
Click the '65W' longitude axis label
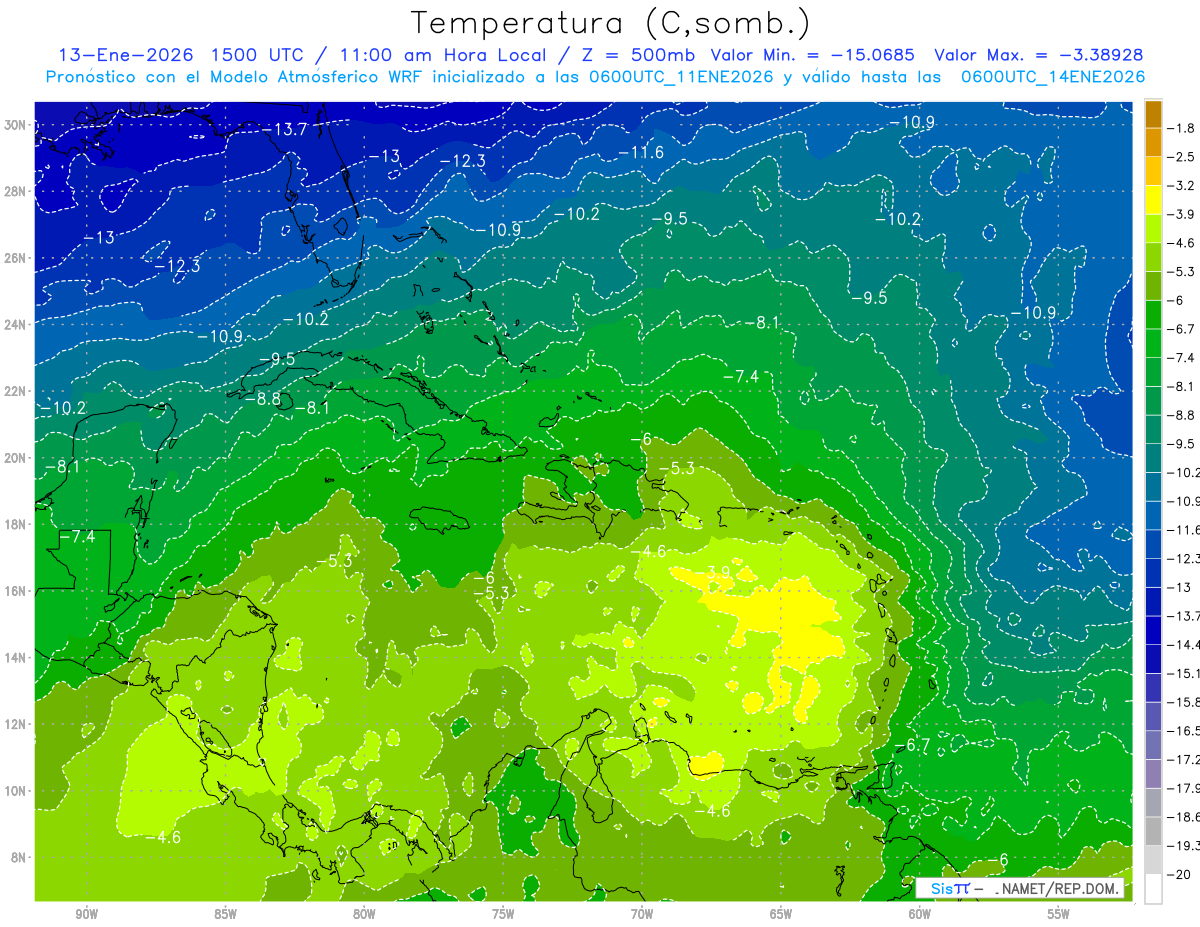pyautogui.click(x=781, y=914)
